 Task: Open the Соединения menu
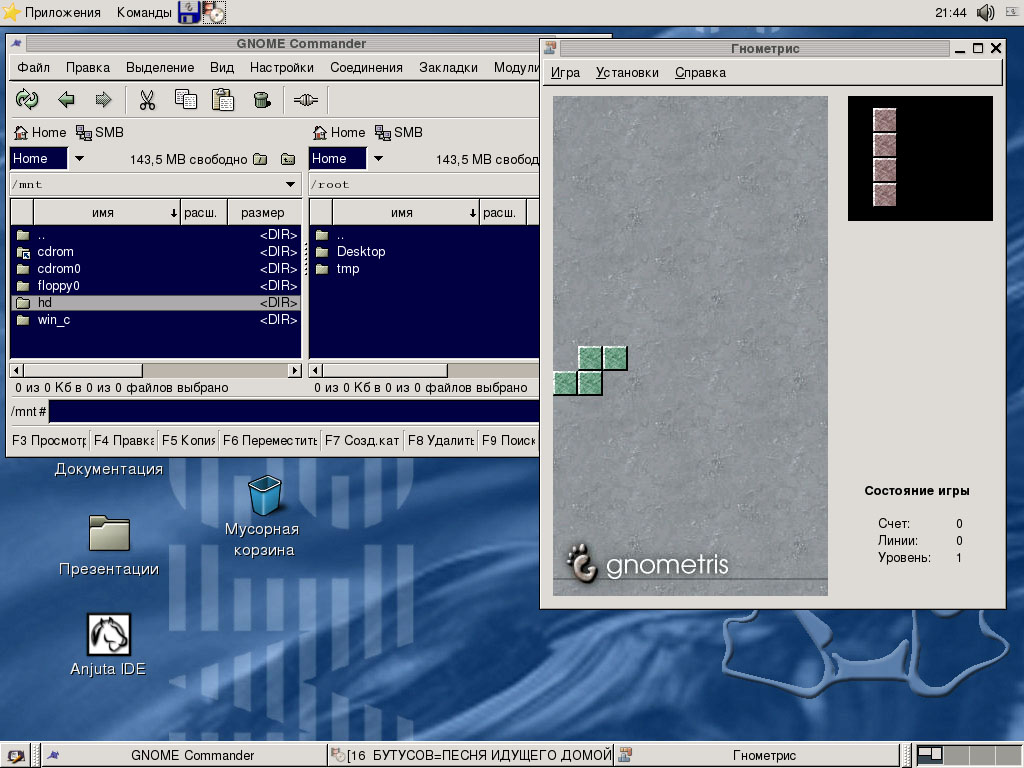click(x=366, y=67)
